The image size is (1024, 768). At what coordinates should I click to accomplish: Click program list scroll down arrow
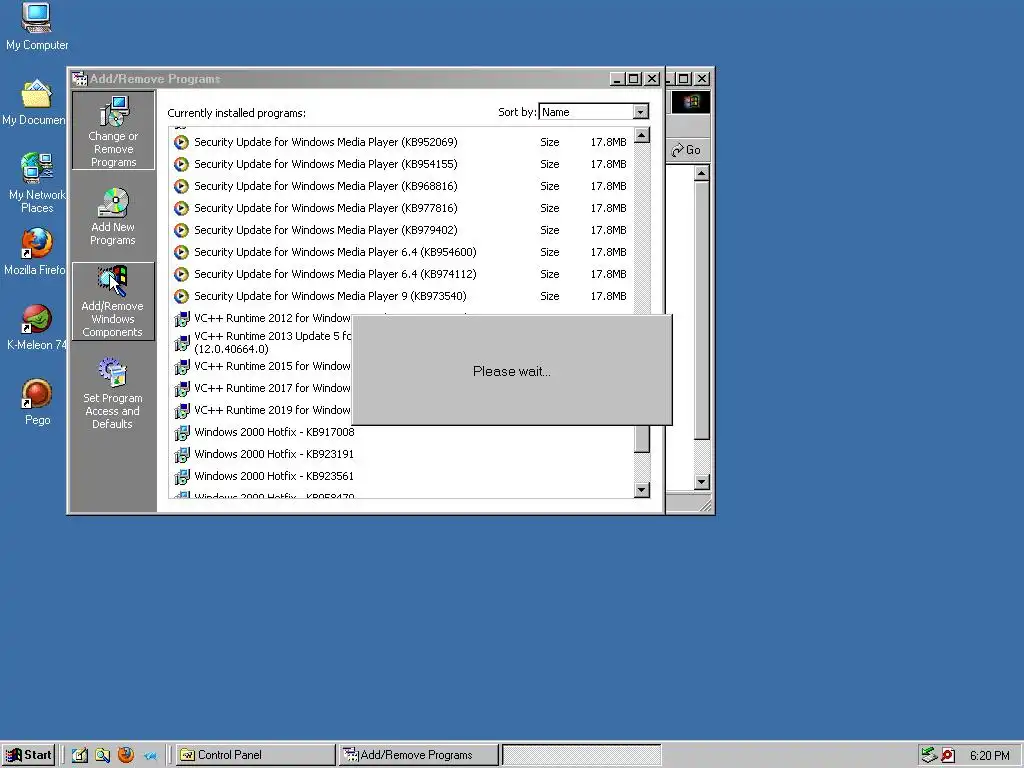tap(642, 490)
